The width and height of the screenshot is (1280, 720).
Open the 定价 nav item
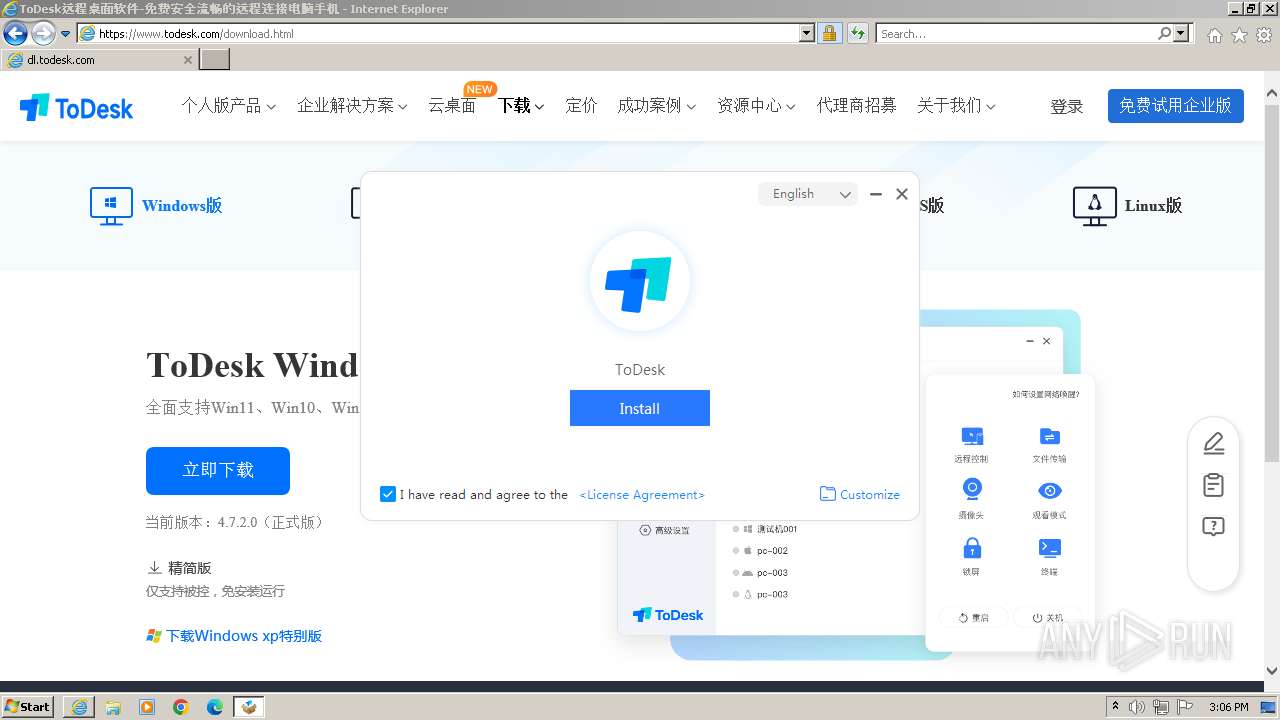(x=581, y=105)
